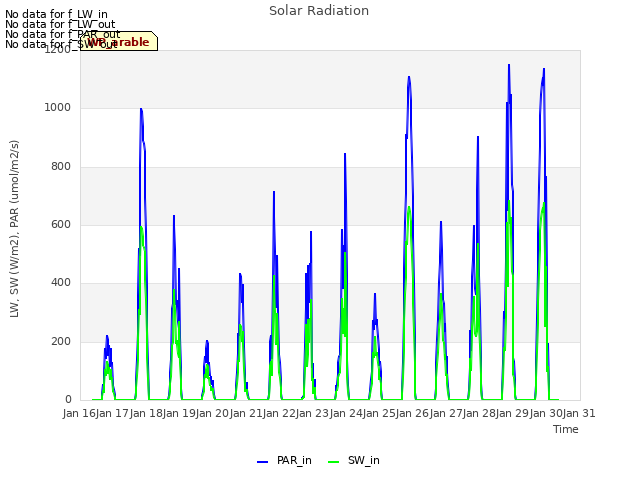Click the Jan 29 x-axis tick label
Screen dimensions: 640x480
(x=513, y=413)
